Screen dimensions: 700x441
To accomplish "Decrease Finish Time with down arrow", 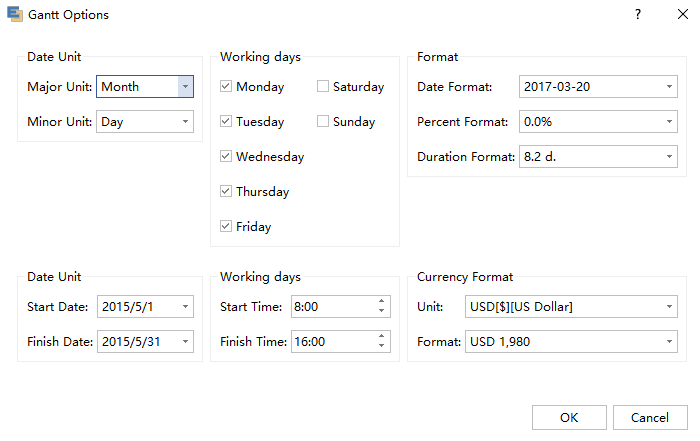I will pos(381,346).
